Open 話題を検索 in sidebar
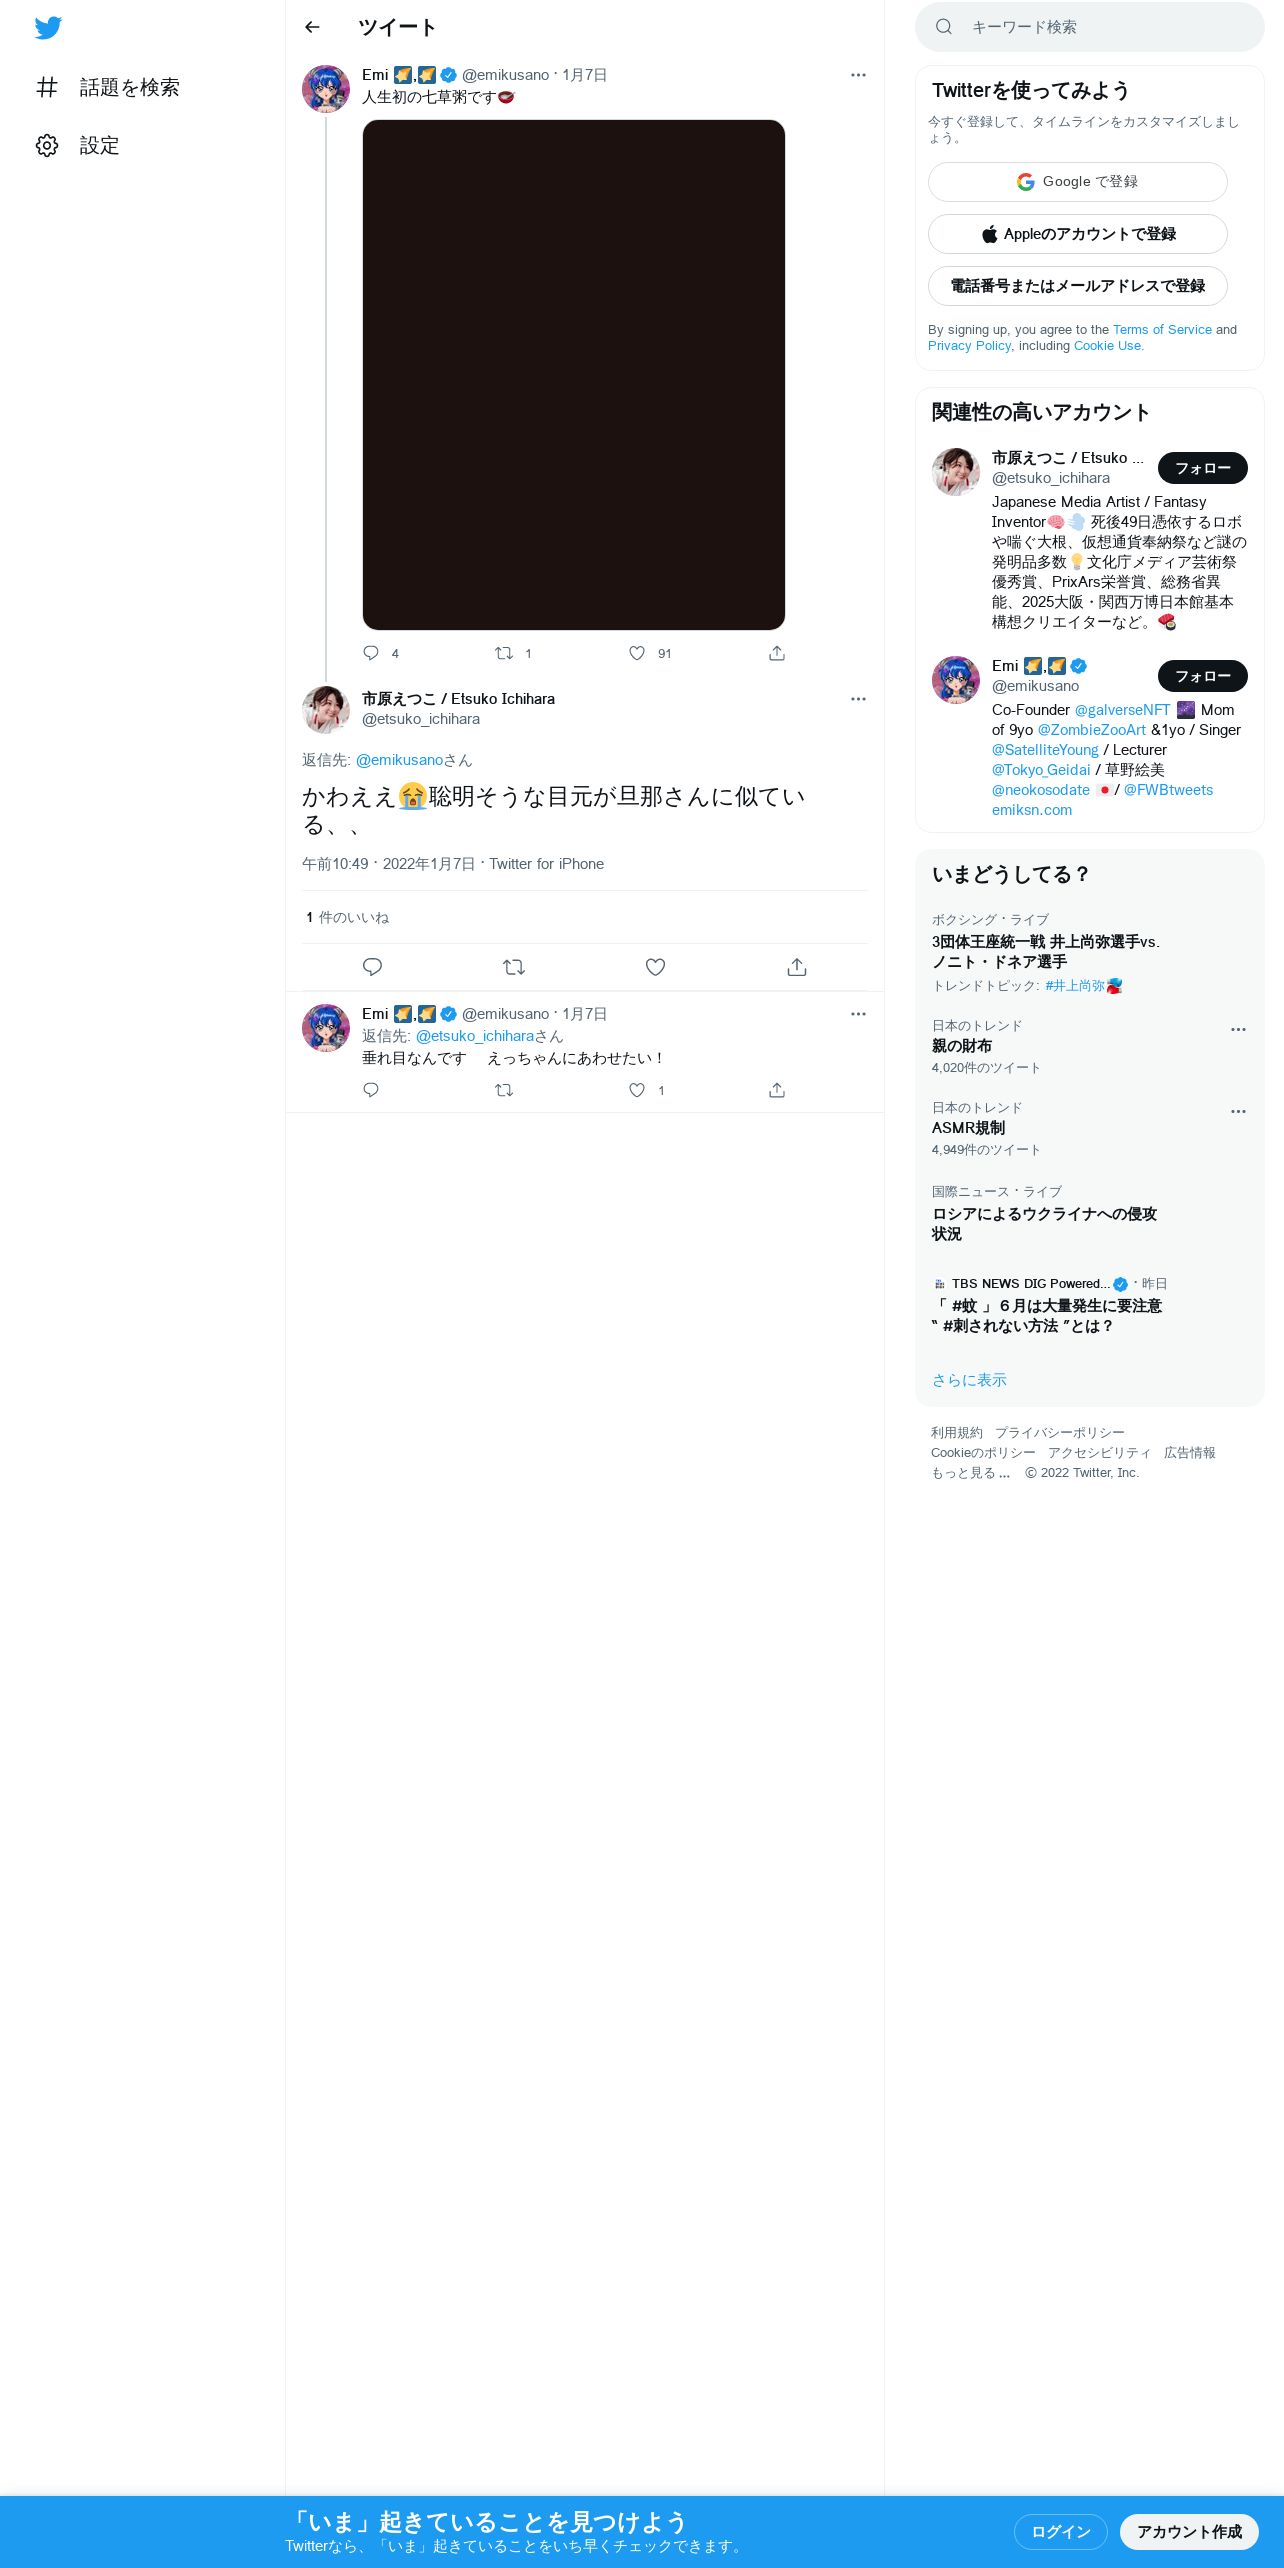The height and width of the screenshot is (2568, 1284). point(108,87)
